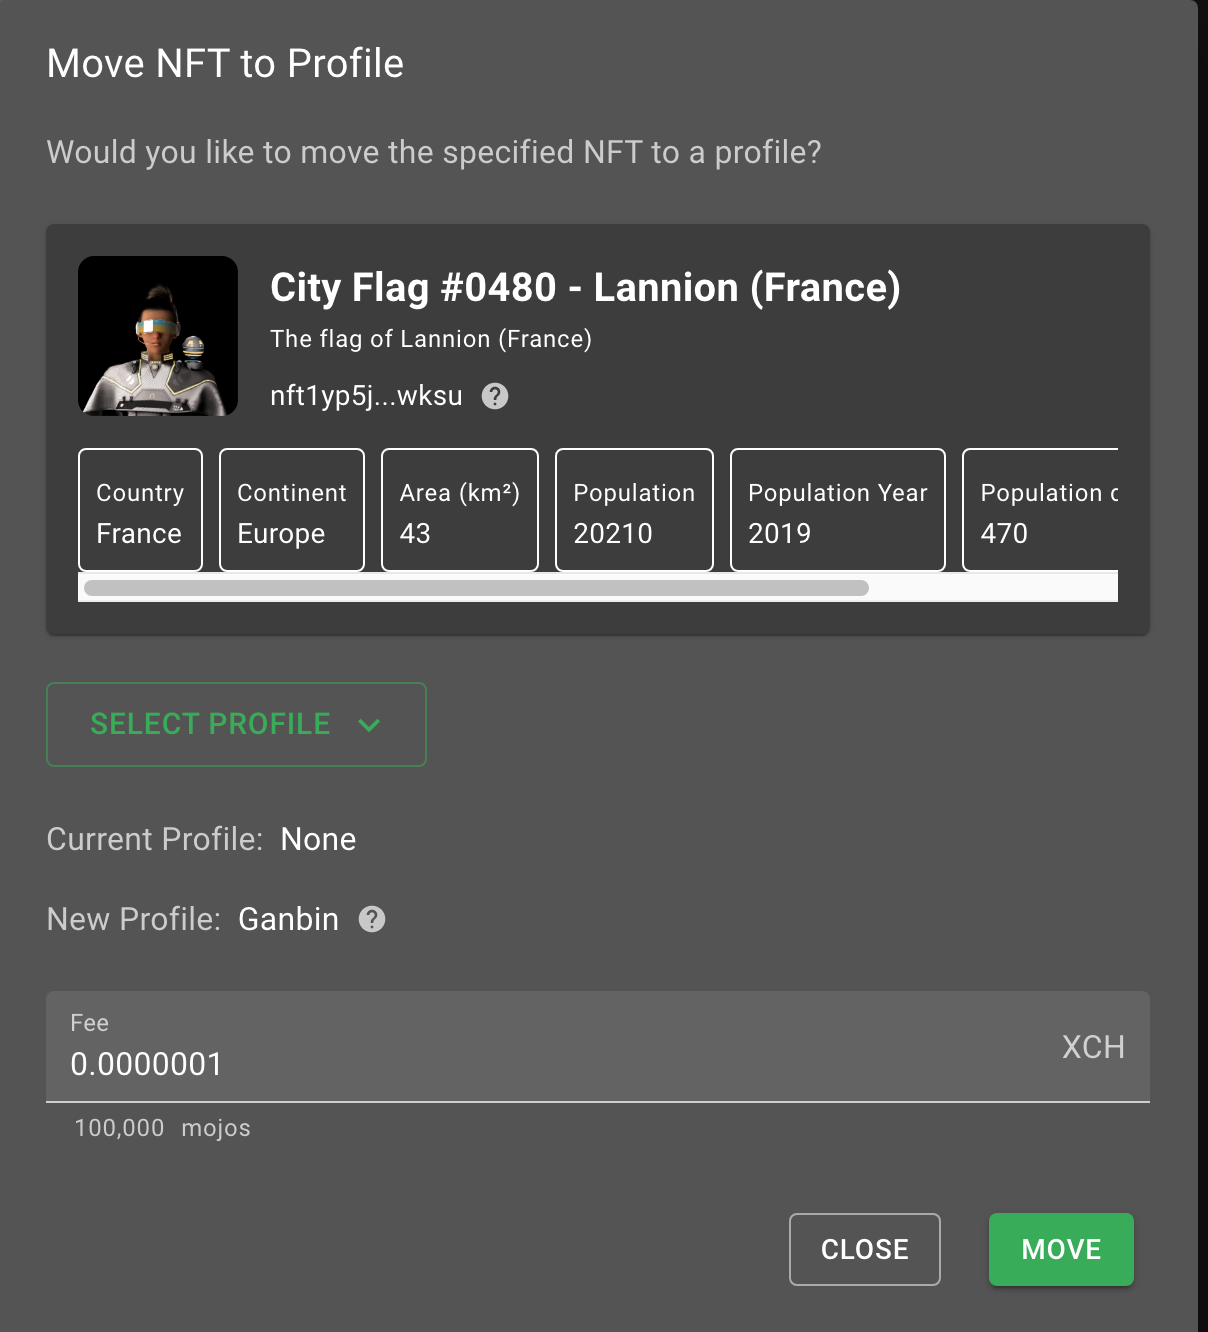Click the nft1yp5j...wksu address text
1208x1332 pixels.
(x=366, y=395)
